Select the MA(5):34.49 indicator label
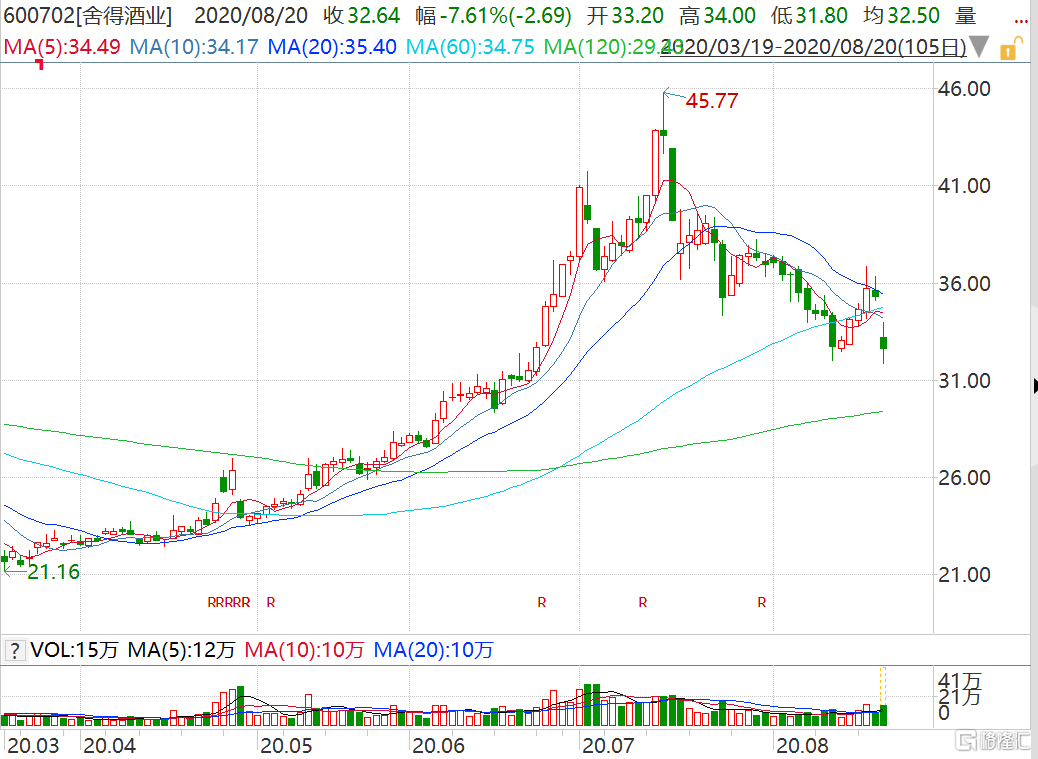Viewport: 1038px width, 759px height. [62, 47]
